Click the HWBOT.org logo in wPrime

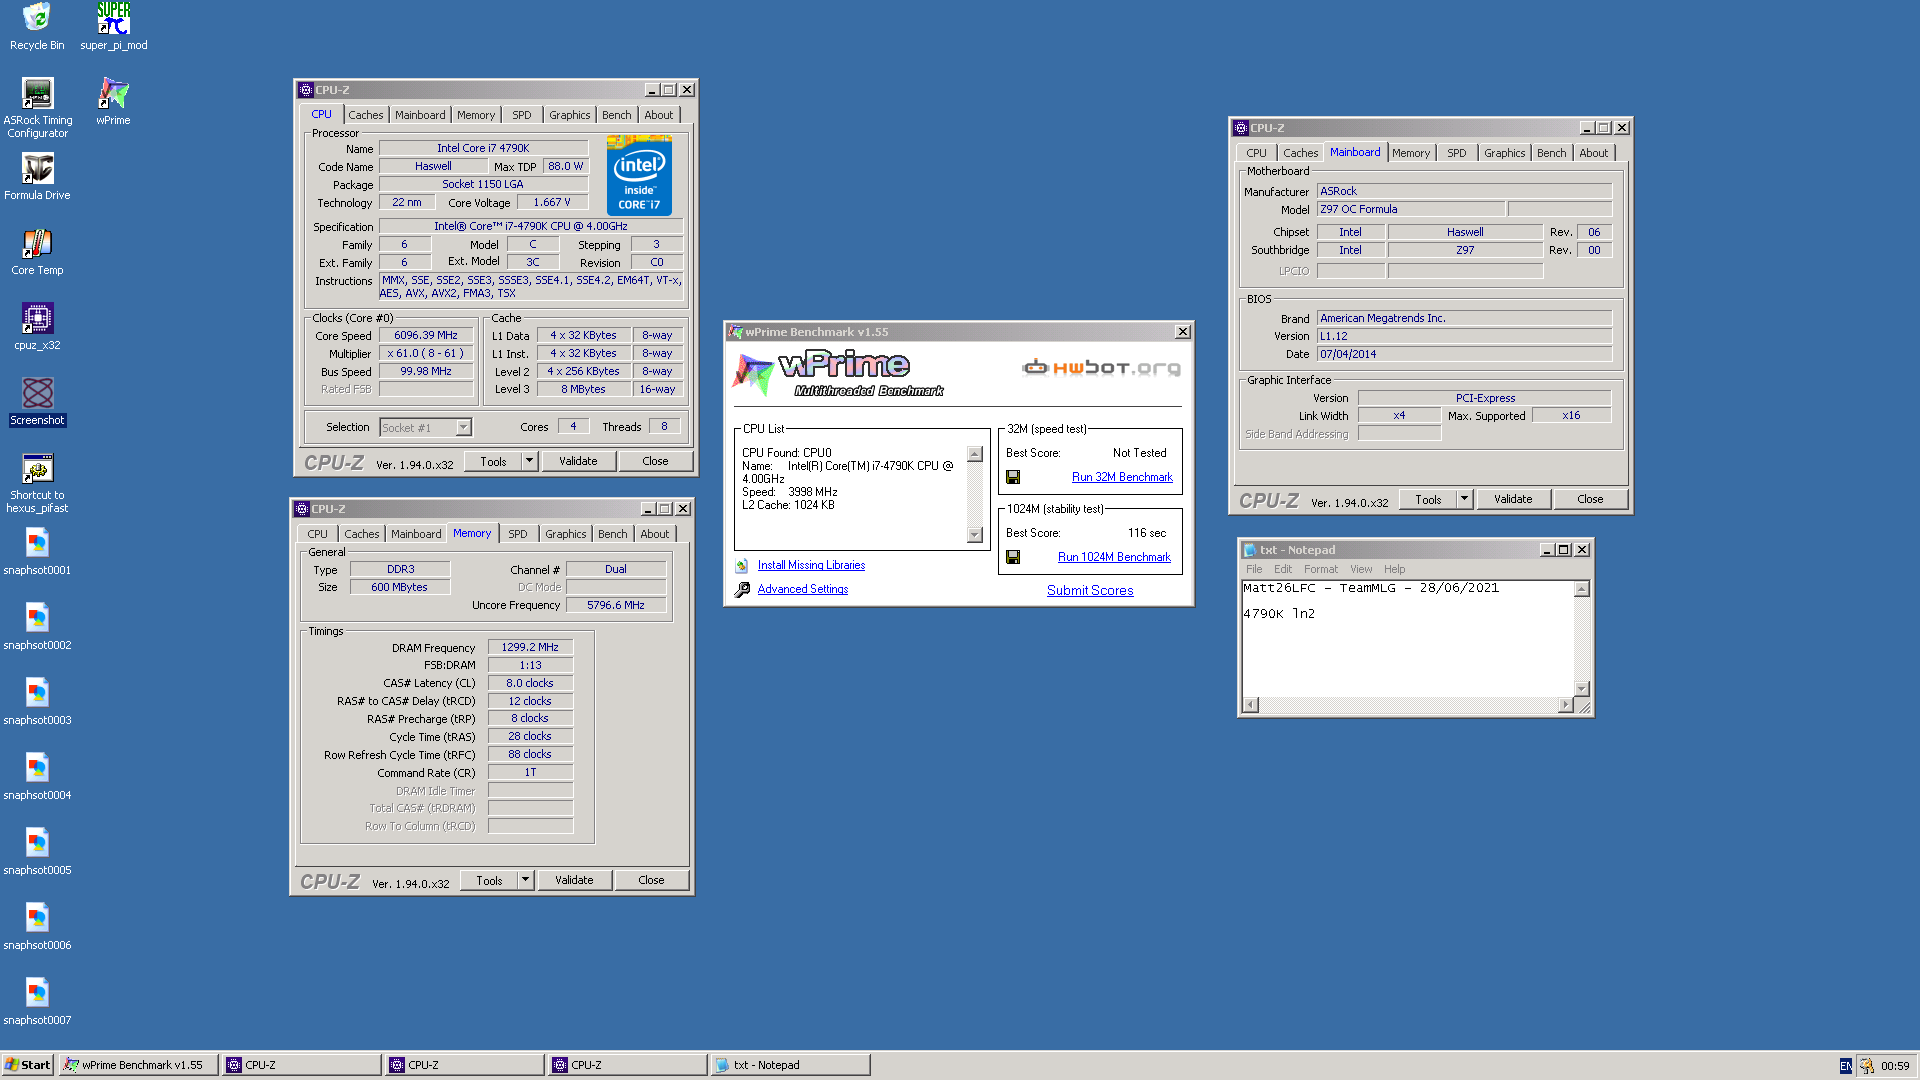pos(1101,368)
